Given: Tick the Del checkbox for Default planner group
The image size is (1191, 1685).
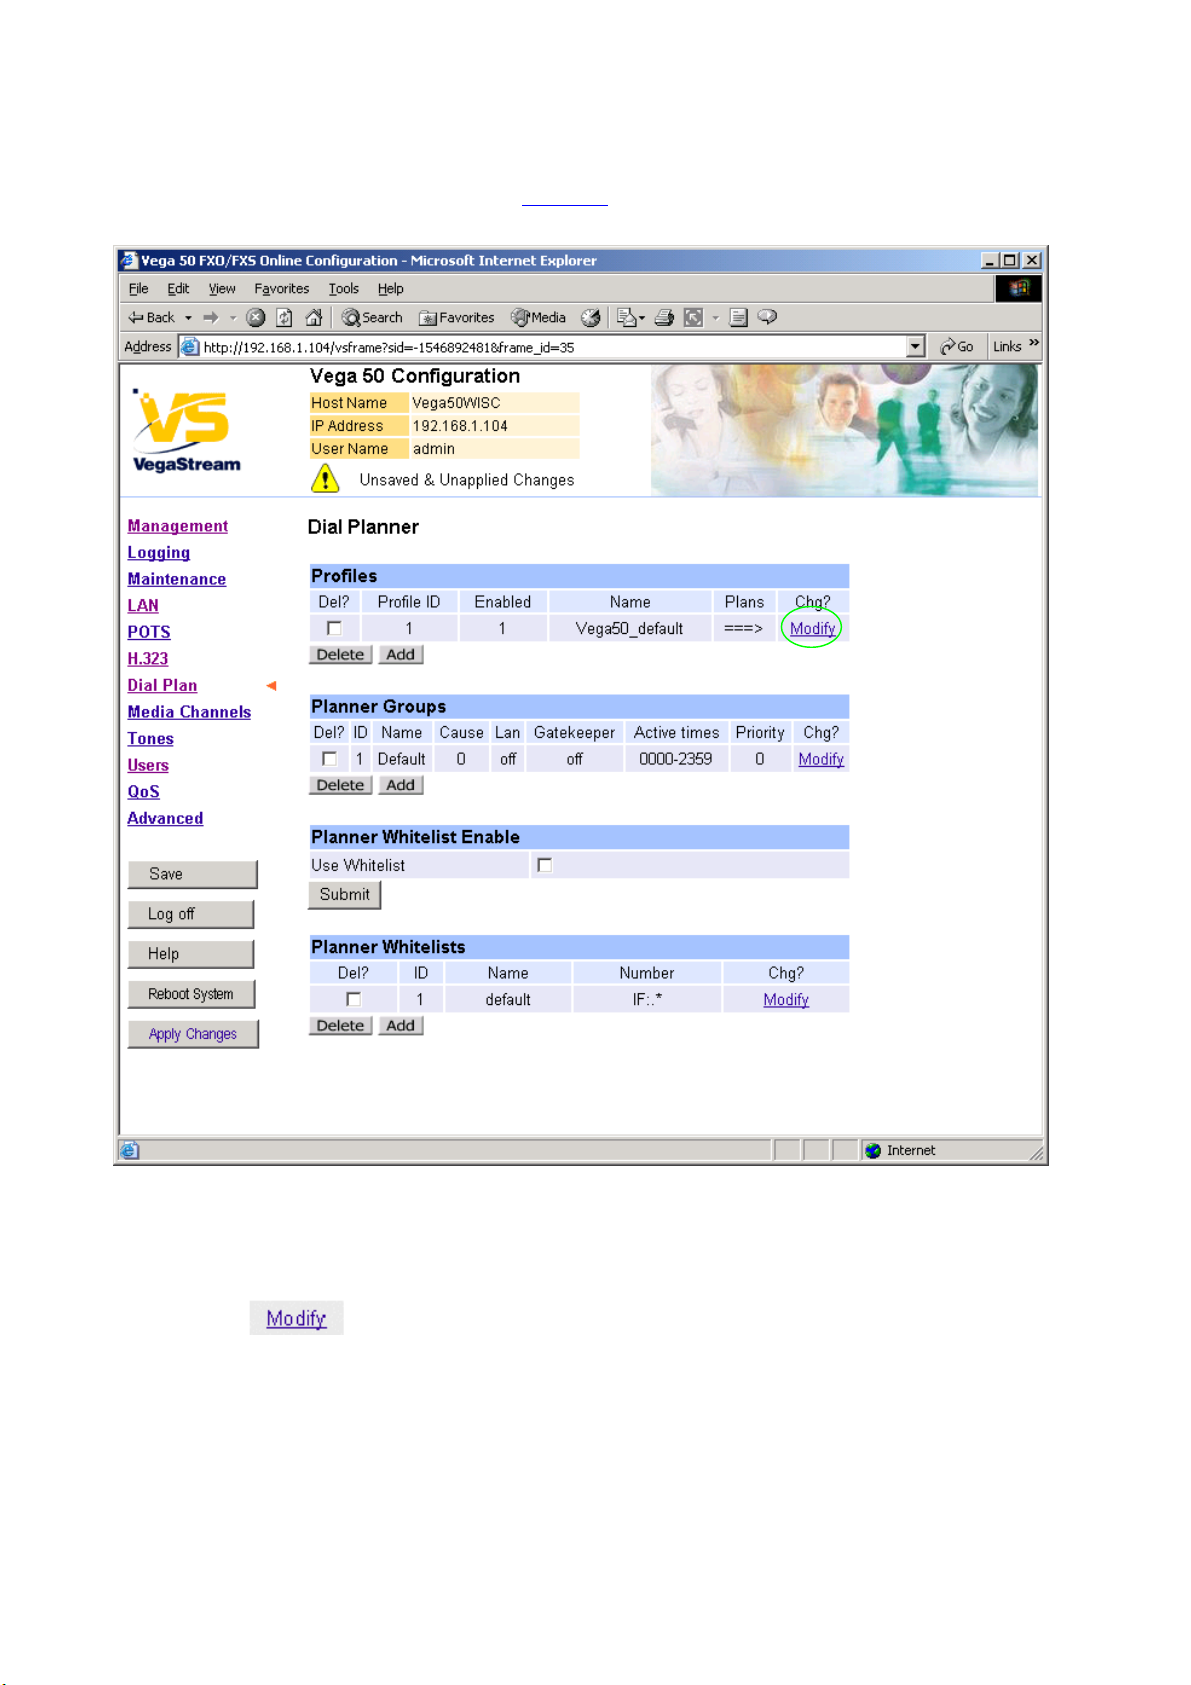Looking at the screenshot, I should point(329,759).
